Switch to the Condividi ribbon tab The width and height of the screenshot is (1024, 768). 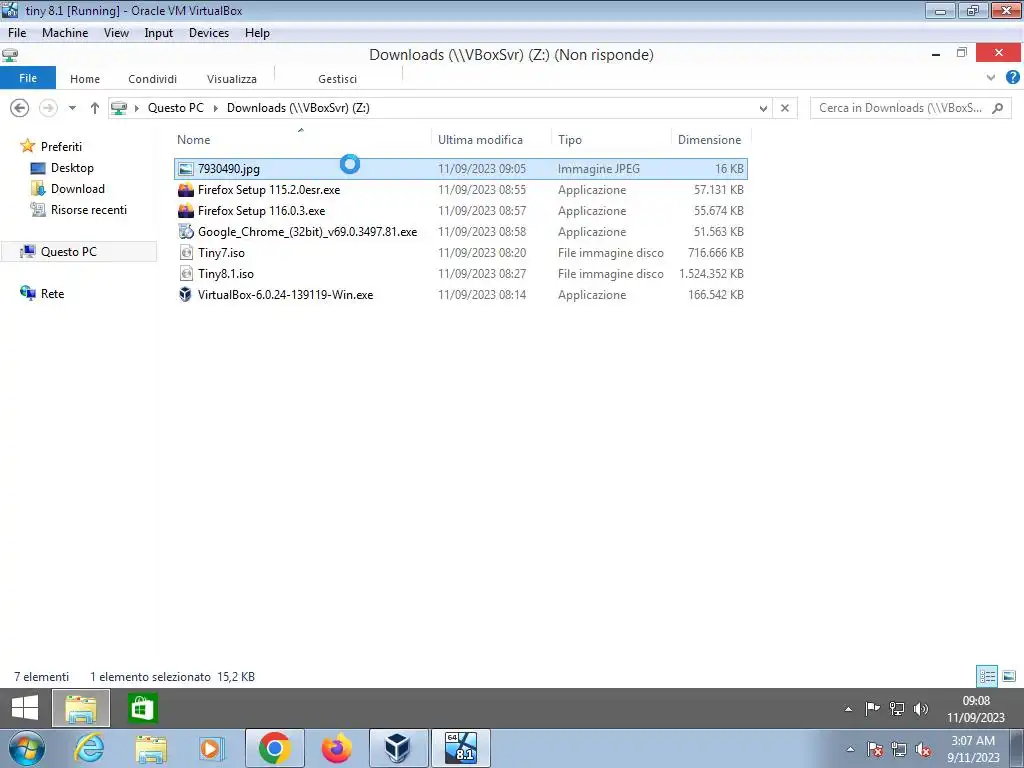point(152,79)
